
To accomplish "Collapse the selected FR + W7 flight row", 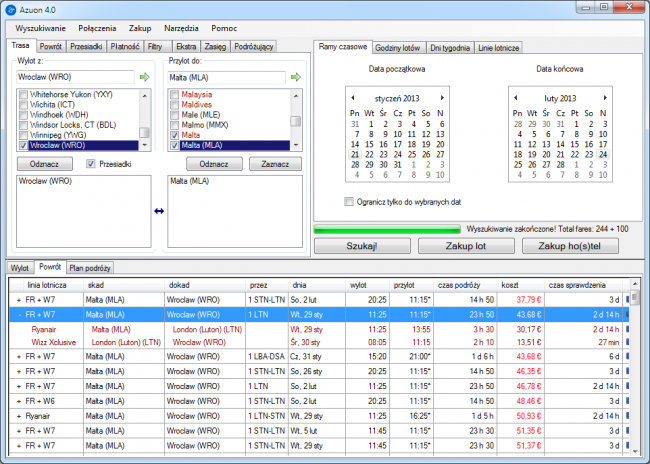I will click(20, 313).
